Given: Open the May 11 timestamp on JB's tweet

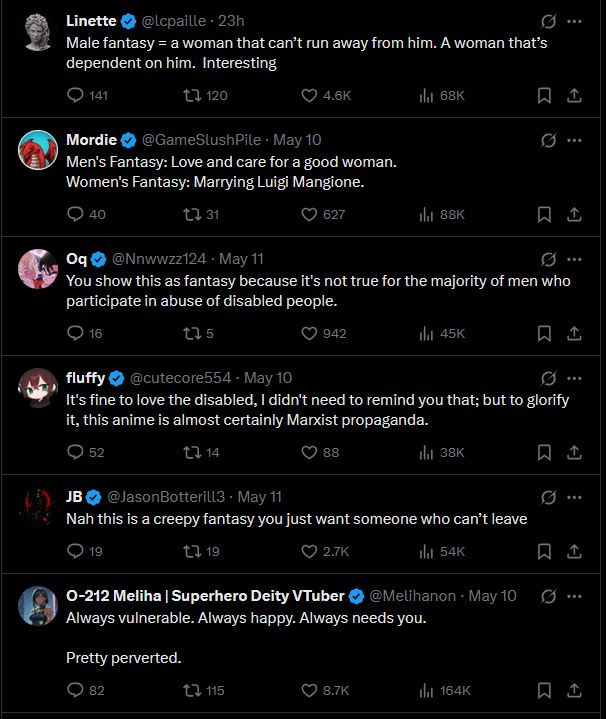Looking at the screenshot, I should pos(260,497).
